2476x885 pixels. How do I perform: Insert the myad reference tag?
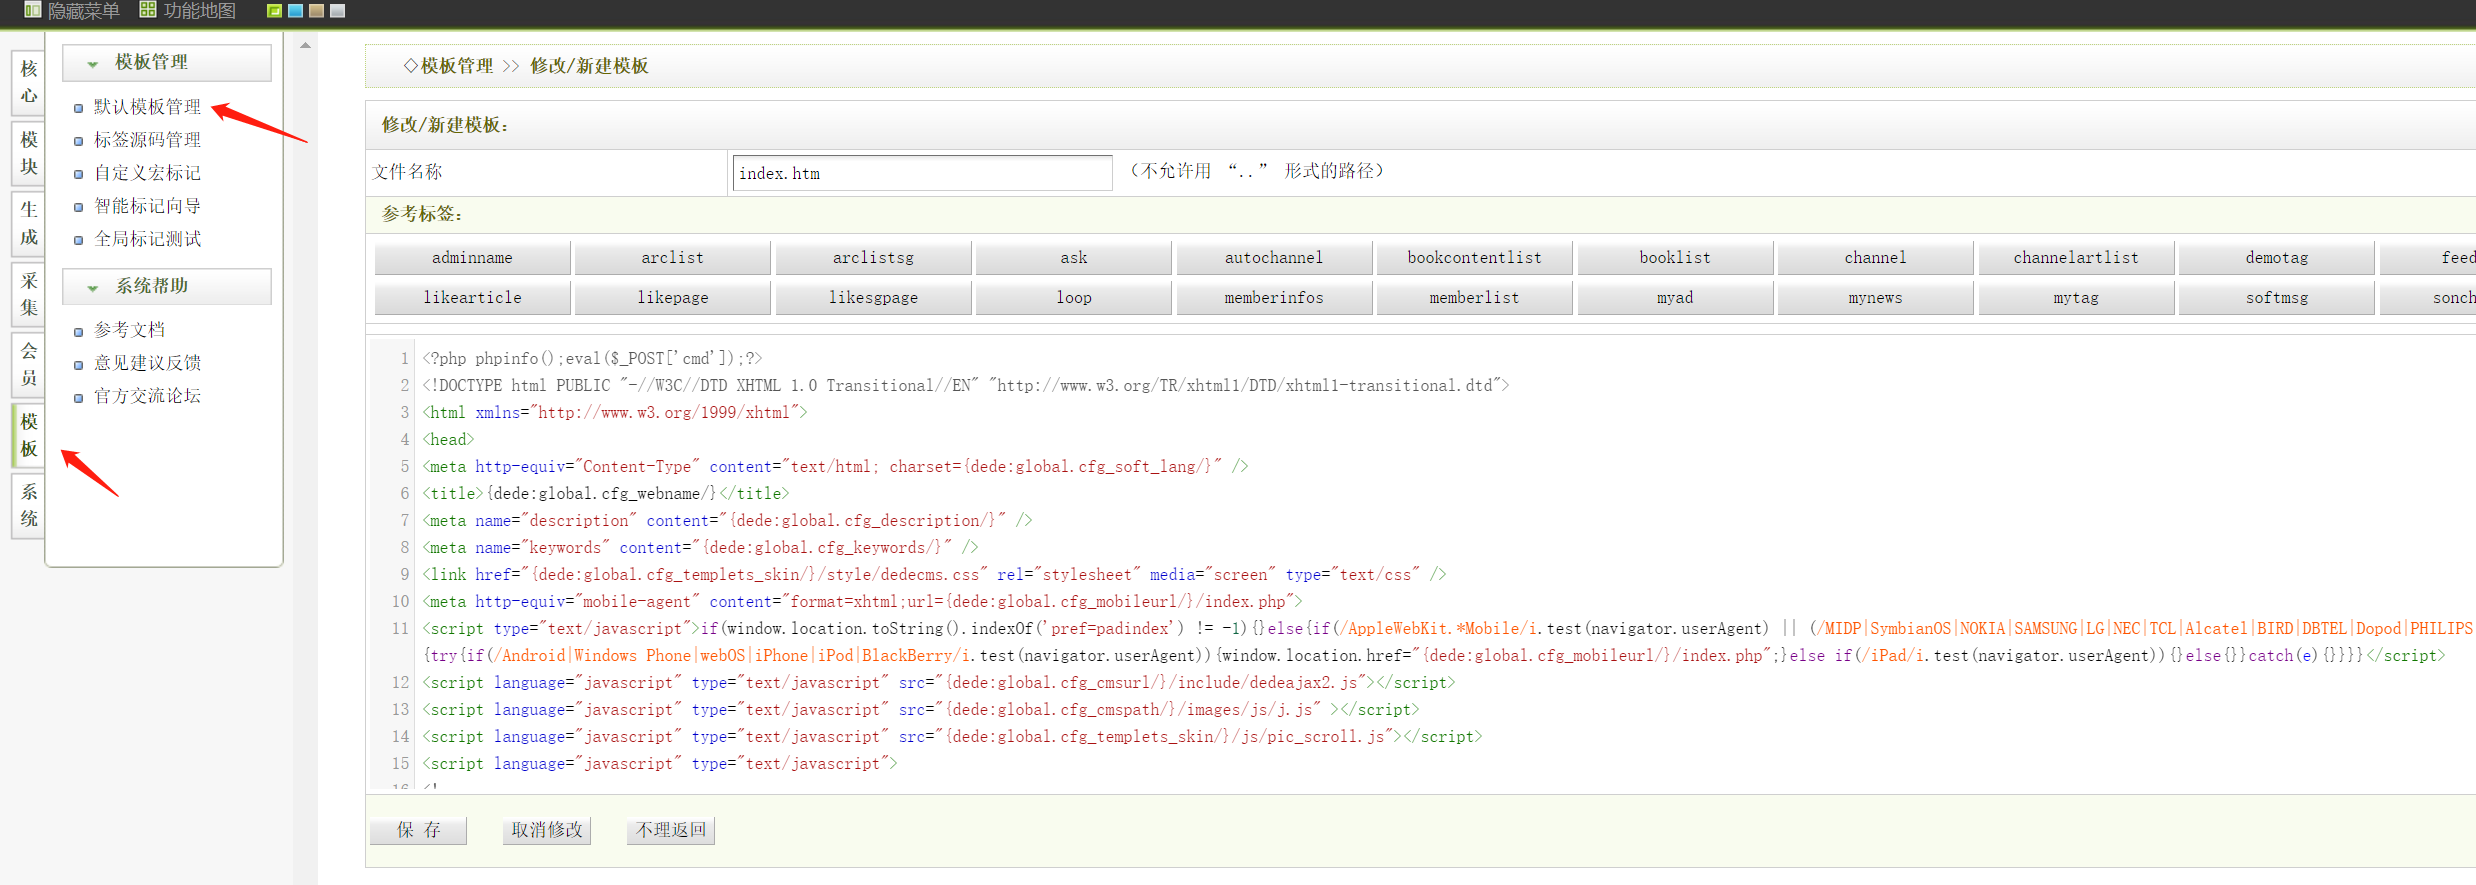(1675, 298)
